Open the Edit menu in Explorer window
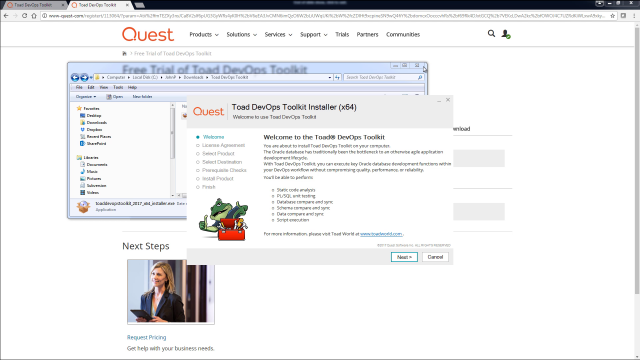The image size is (640, 360). pos(91,87)
